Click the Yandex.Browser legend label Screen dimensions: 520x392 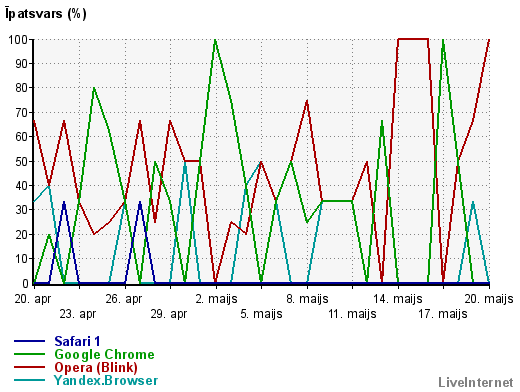coord(106,380)
